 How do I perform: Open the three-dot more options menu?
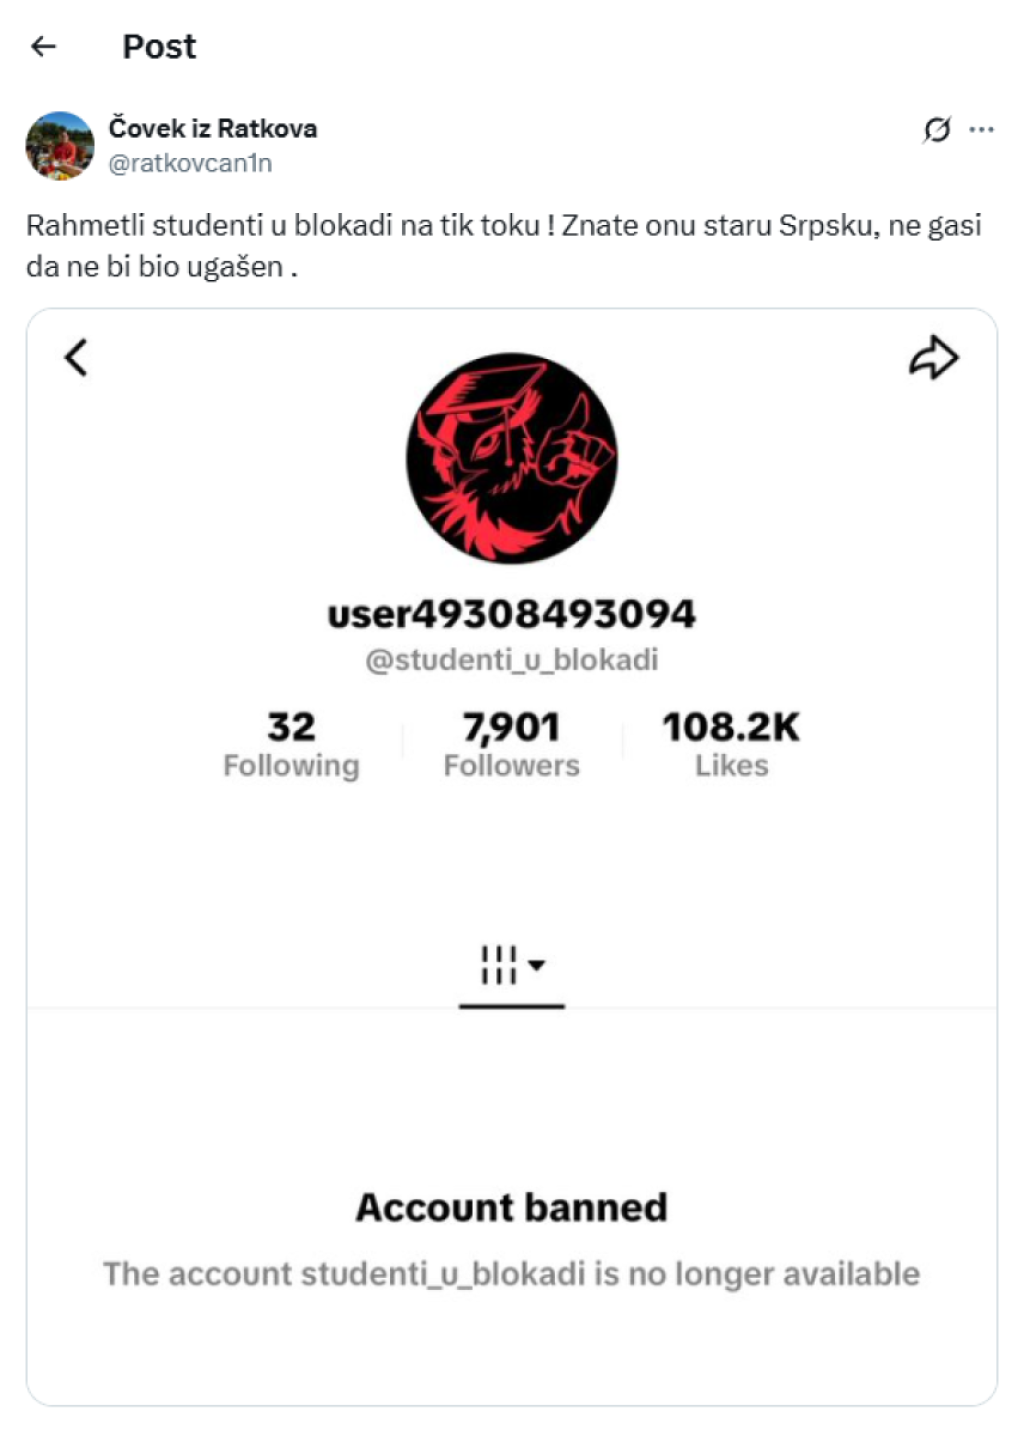982,130
